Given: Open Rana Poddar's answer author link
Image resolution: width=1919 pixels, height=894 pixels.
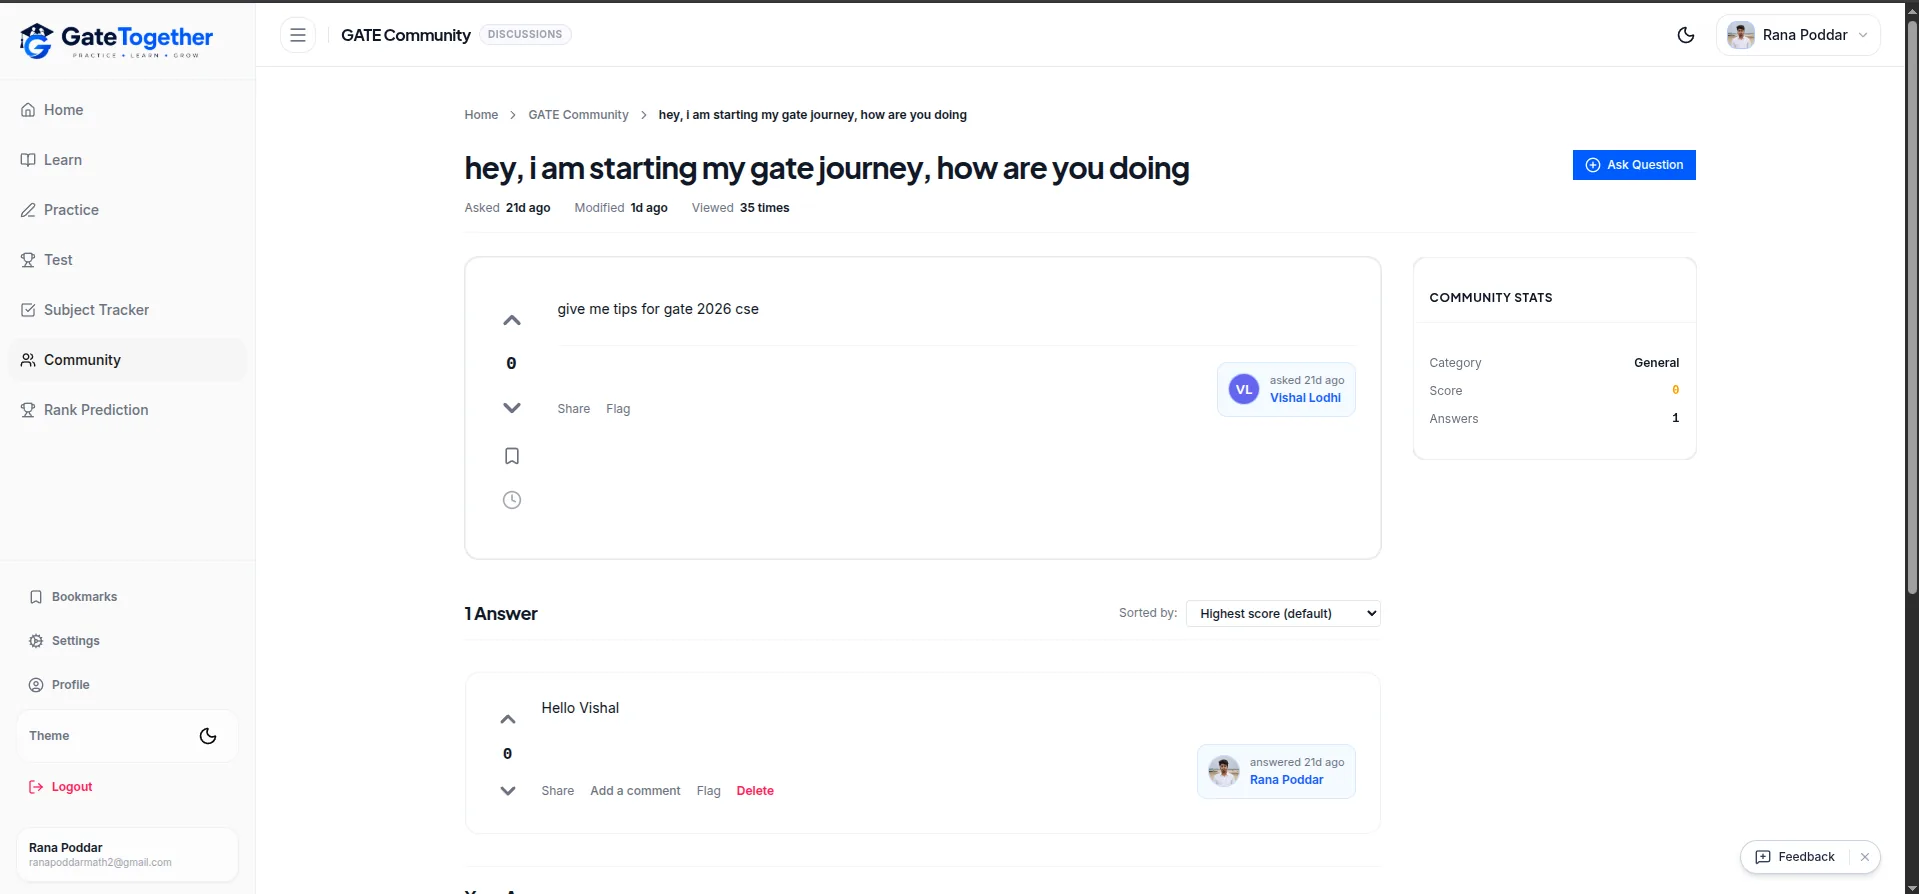Looking at the screenshot, I should tap(1286, 780).
